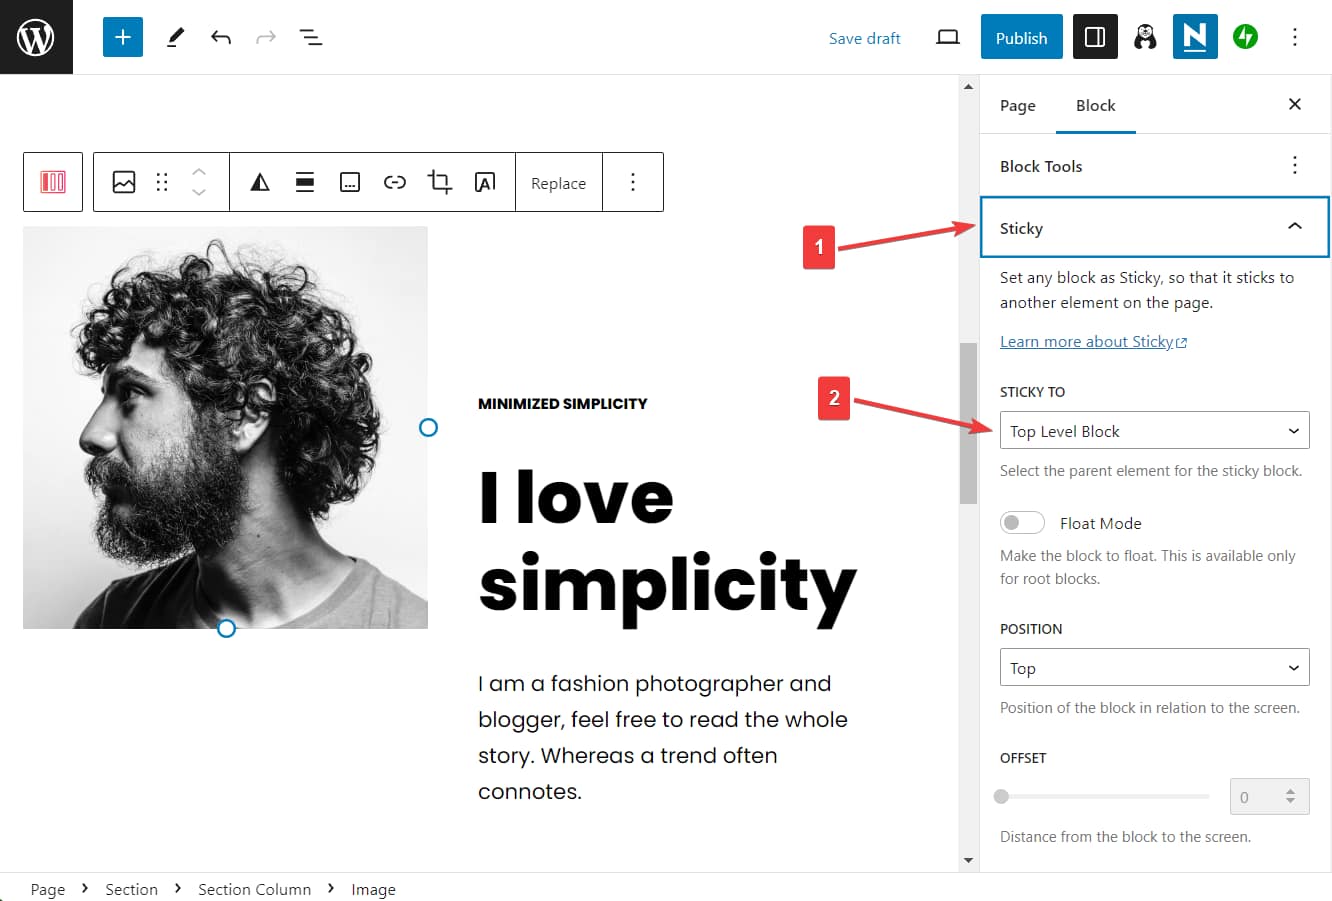The height and width of the screenshot is (901, 1332).
Task: Switch to the Page tab
Action: pyautogui.click(x=1017, y=106)
